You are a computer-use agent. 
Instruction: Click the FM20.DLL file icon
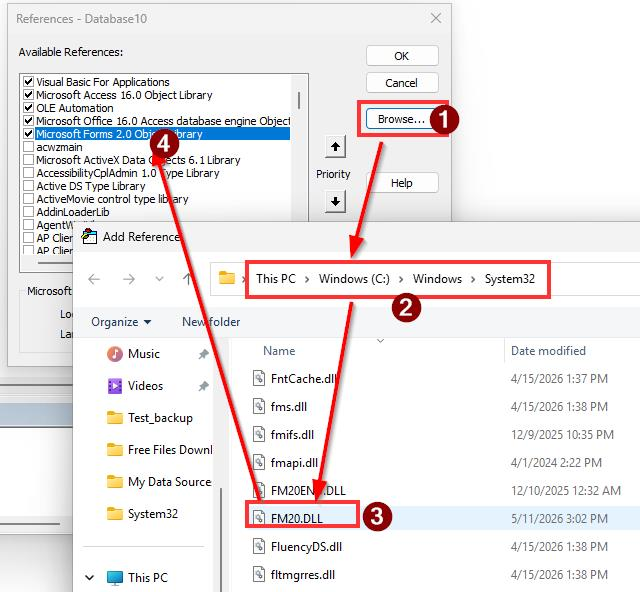pyautogui.click(x=259, y=518)
